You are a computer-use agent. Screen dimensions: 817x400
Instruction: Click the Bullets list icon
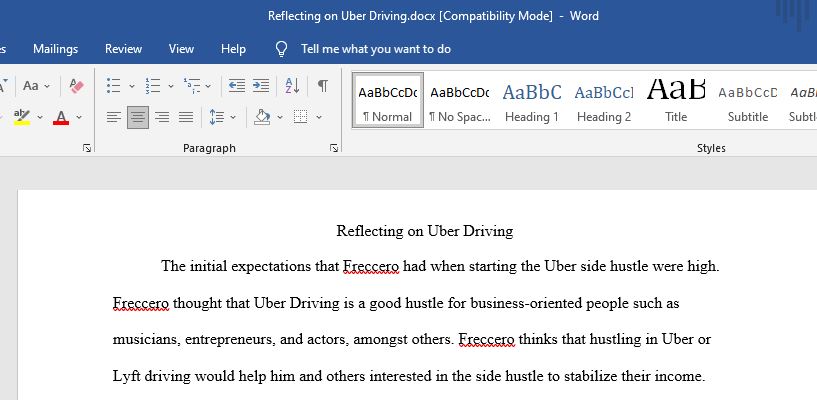pos(114,85)
